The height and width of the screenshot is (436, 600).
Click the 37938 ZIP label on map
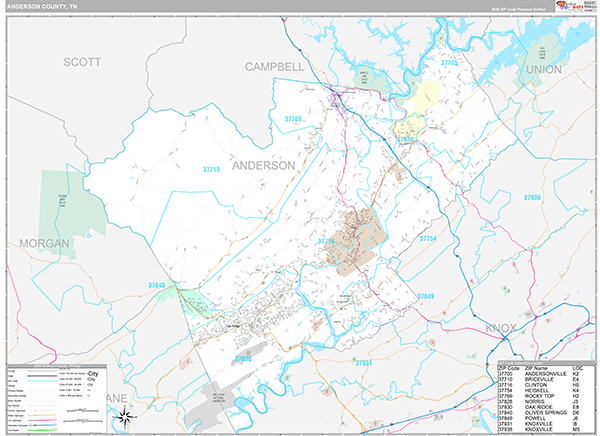point(532,198)
